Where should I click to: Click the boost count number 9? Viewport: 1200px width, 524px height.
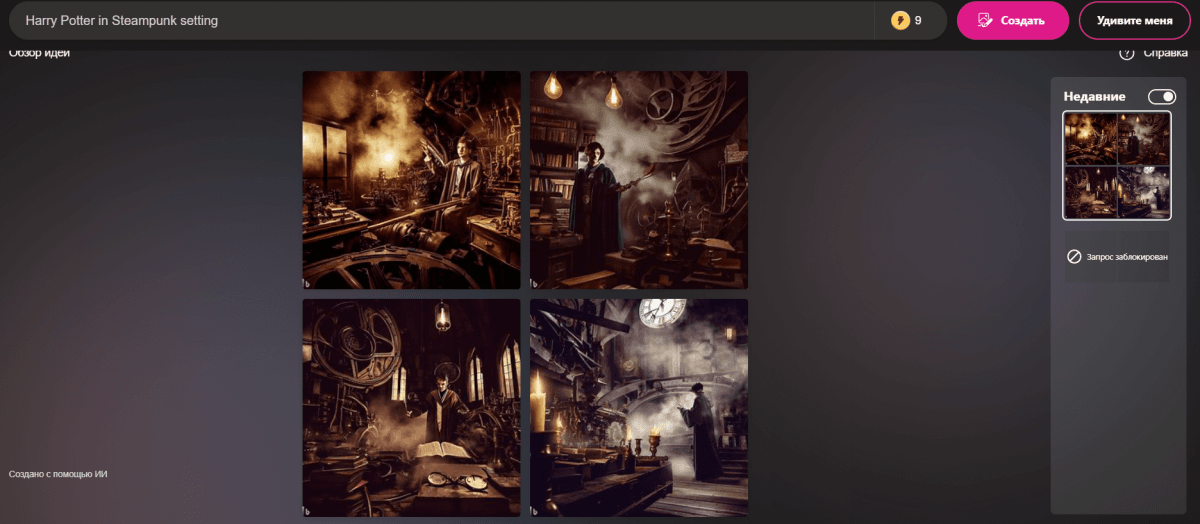point(918,20)
